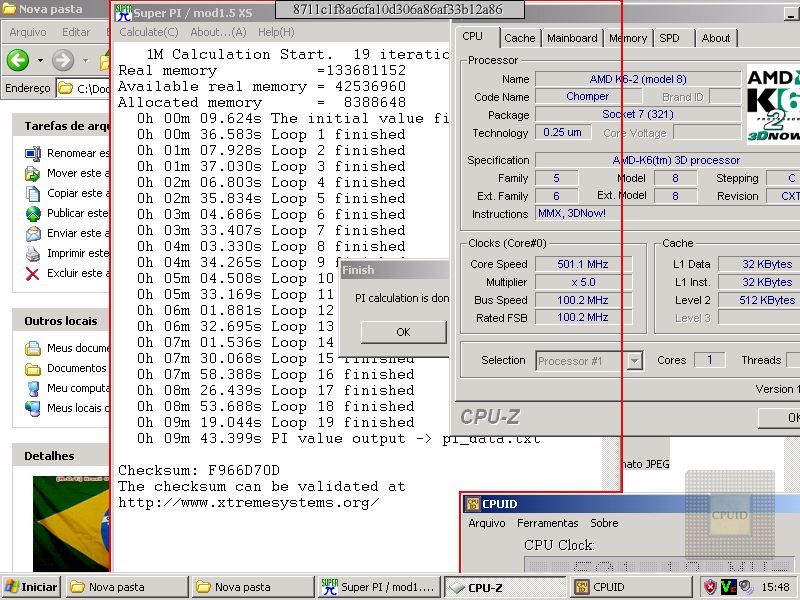Click Excluir este arquivo link
800x600 pixels.
[78, 273]
